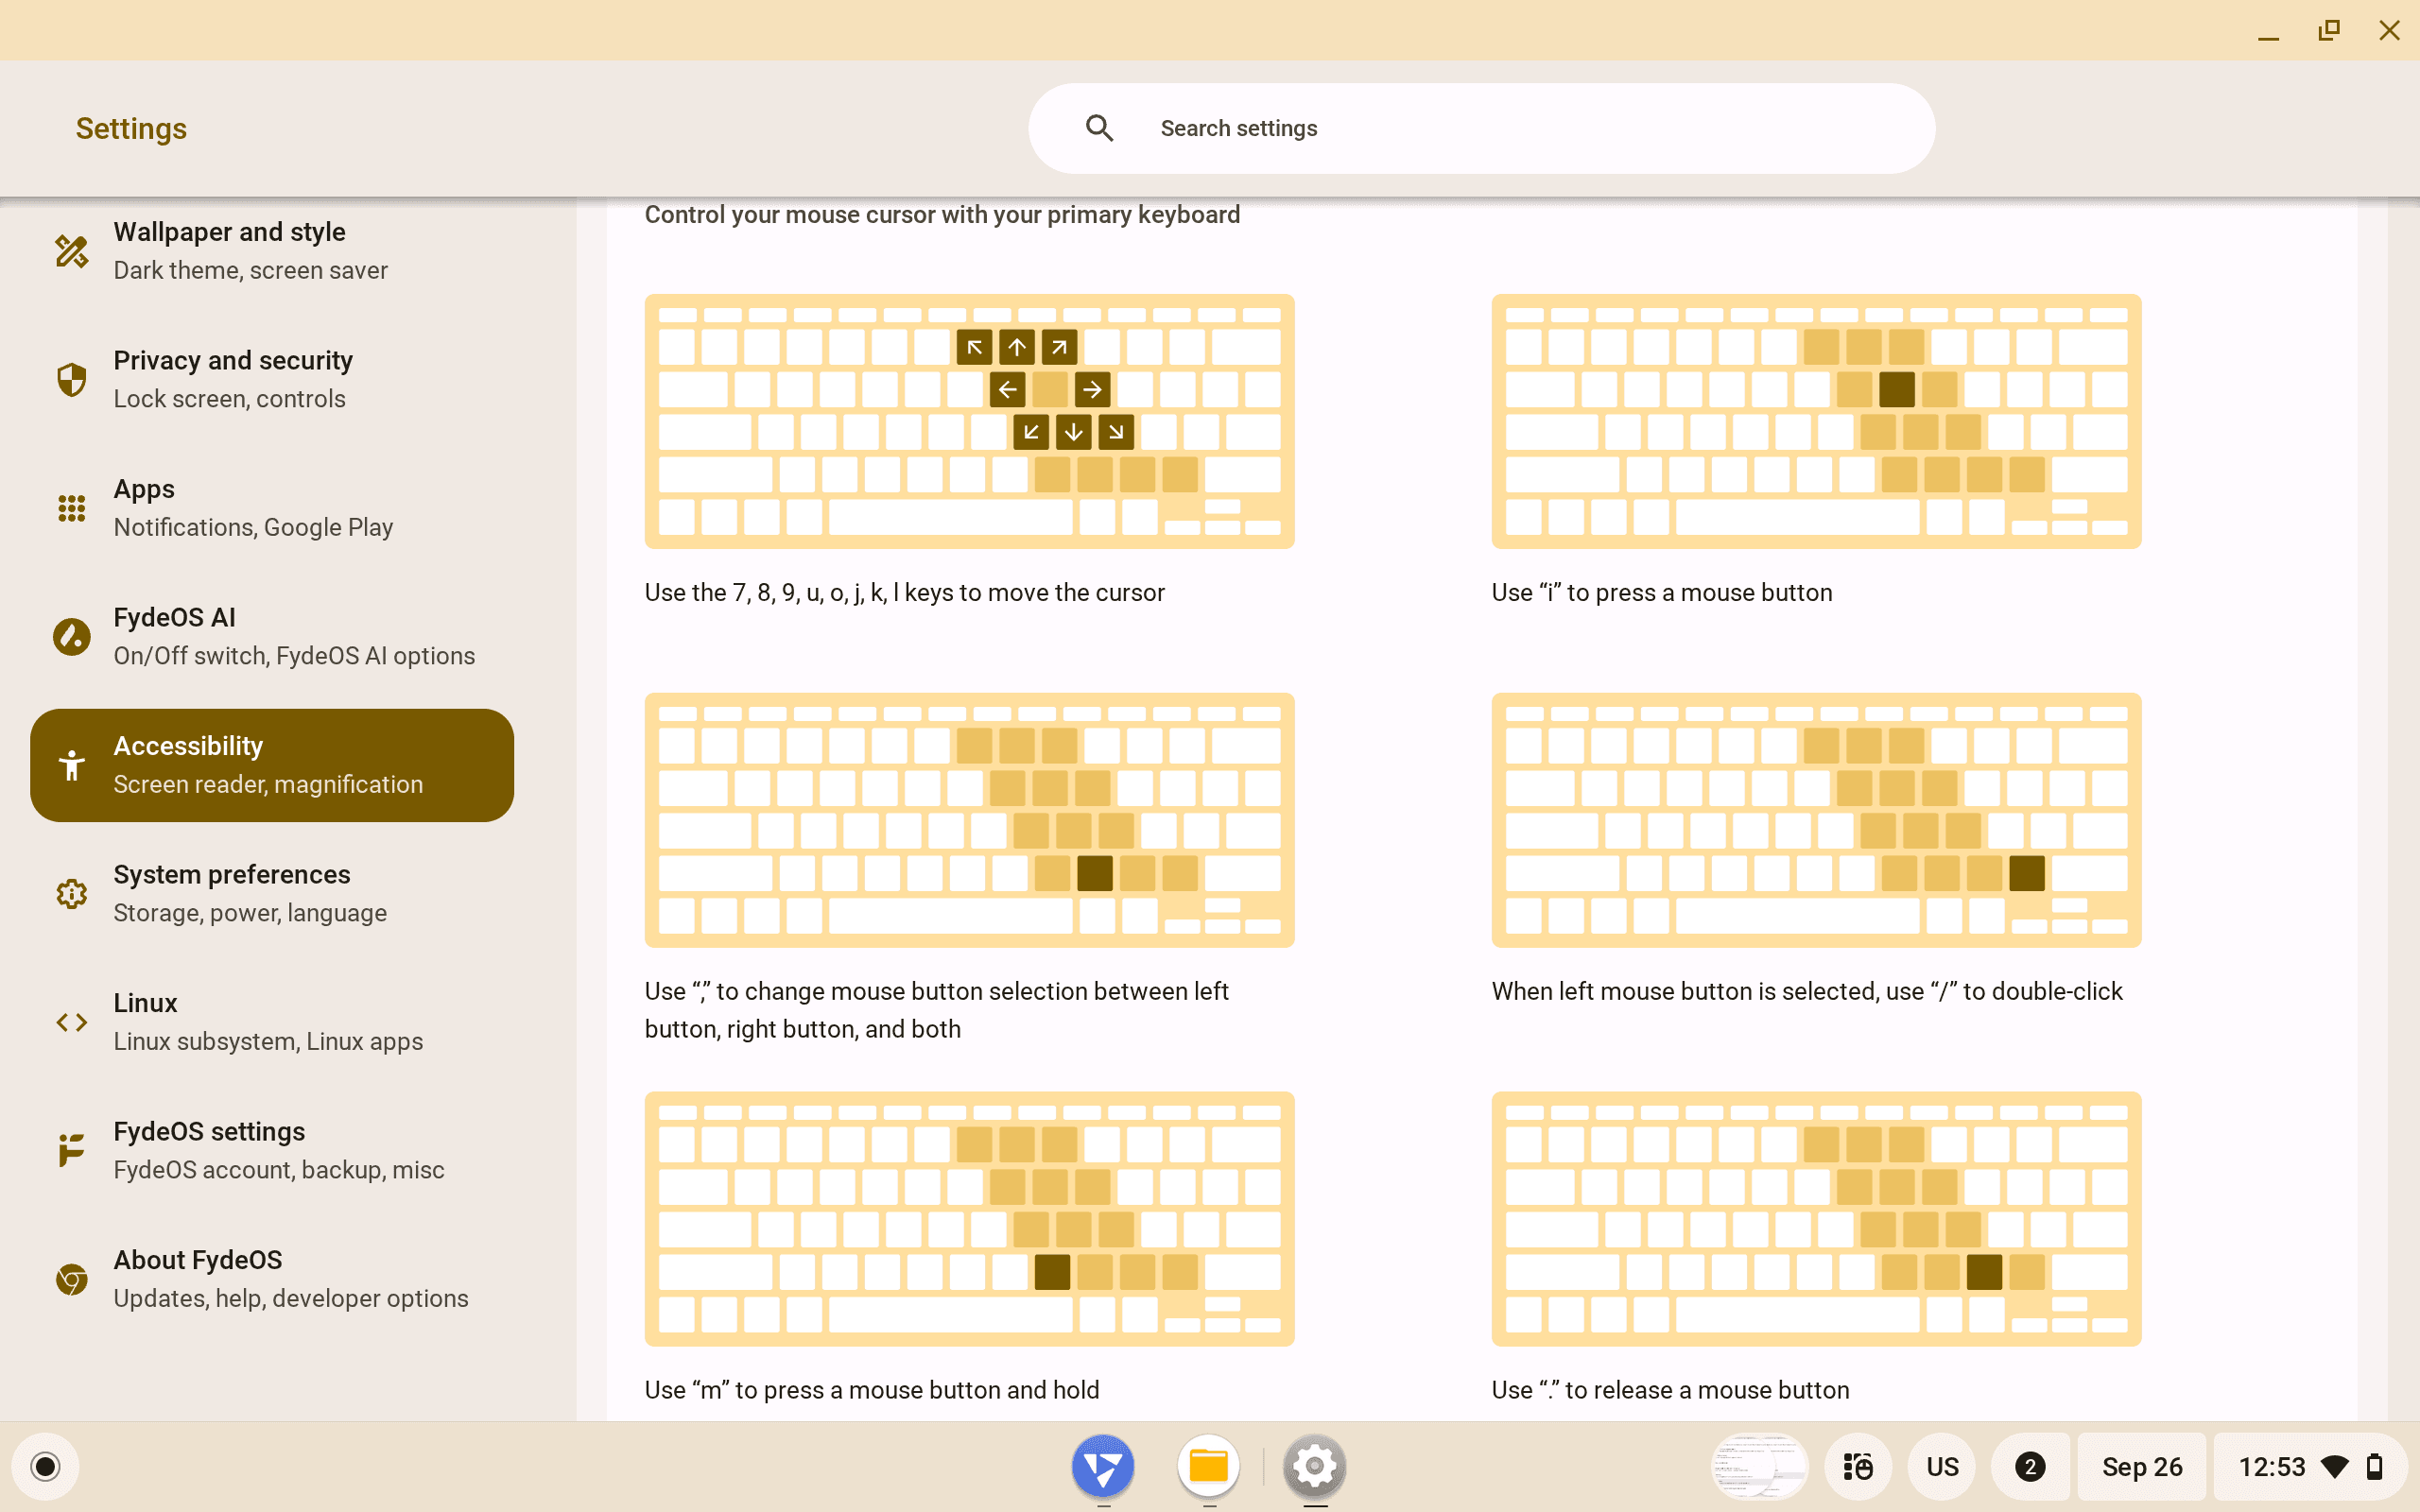Click the Wallpaper and style brush icon
The width and height of the screenshot is (2420, 1512).
pos(71,251)
